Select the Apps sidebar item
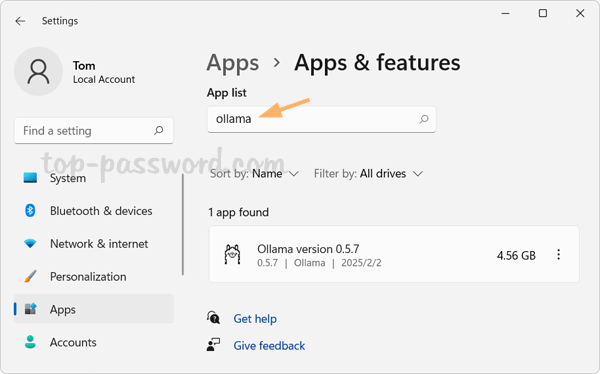600x374 pixels. coord(94,309)
